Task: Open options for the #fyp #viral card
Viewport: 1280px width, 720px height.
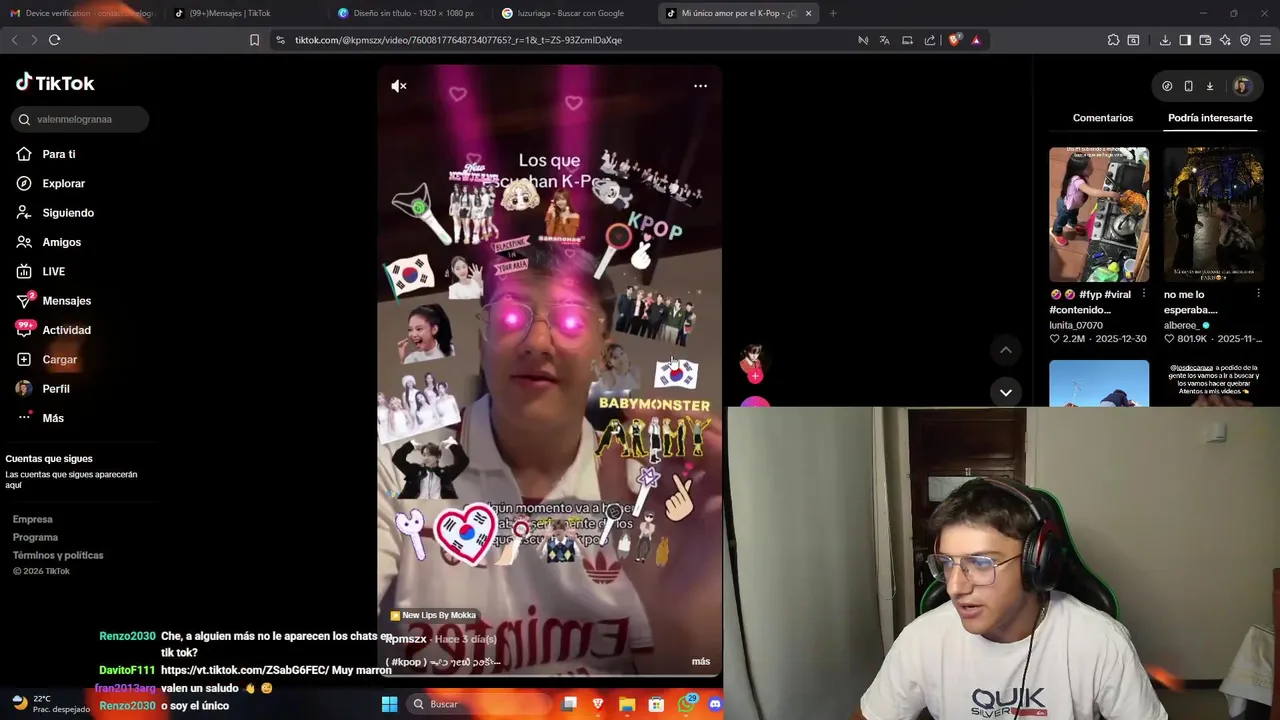Action: pos(1143,294)
